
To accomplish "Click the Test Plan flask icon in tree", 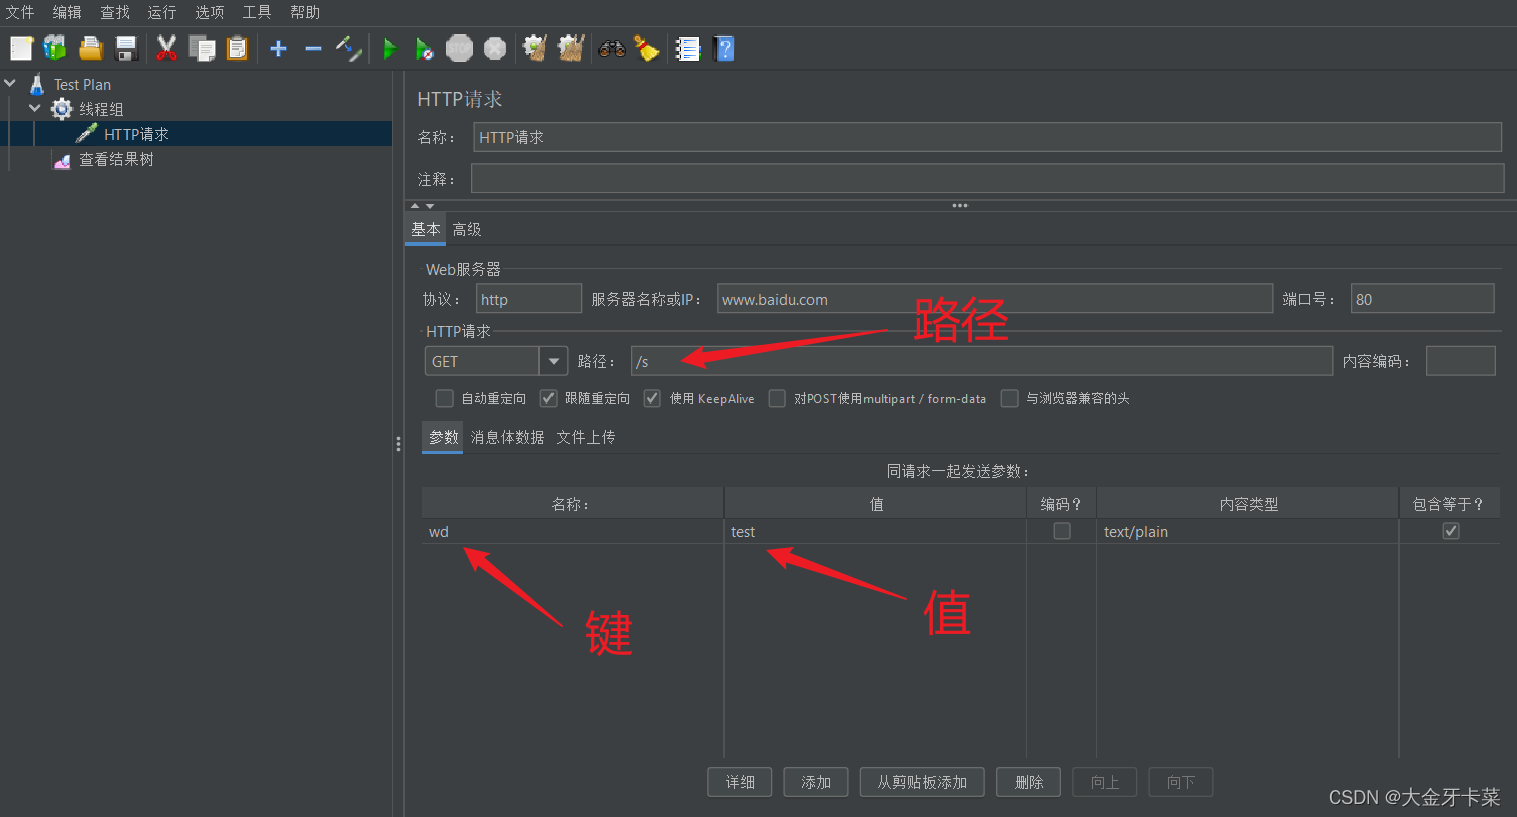I will point(38,84).
